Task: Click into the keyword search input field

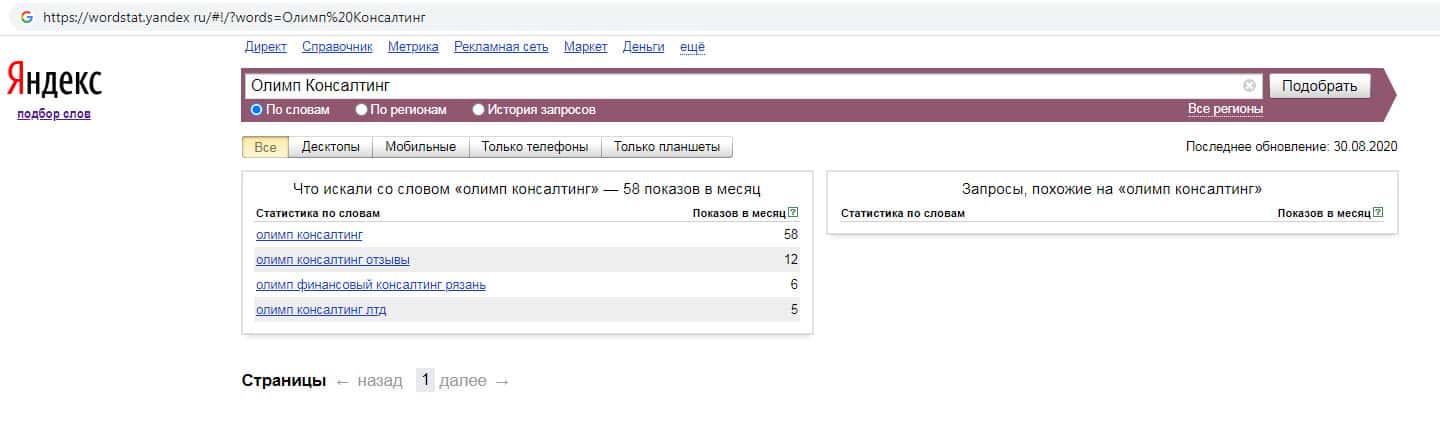Action: click(740, 86)
